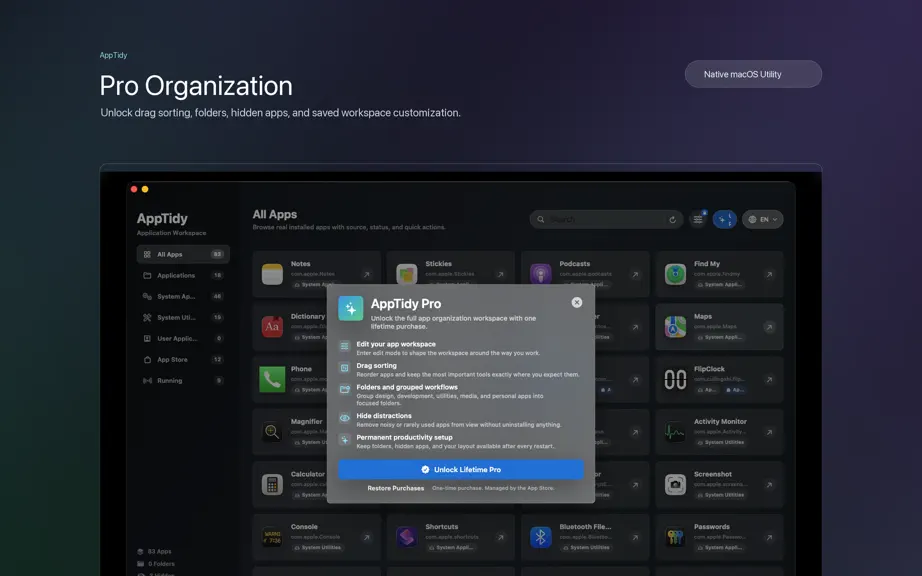Screen dimensions: 922x576
Task: Click the AppTidy sidebar title
Action: 162,219
